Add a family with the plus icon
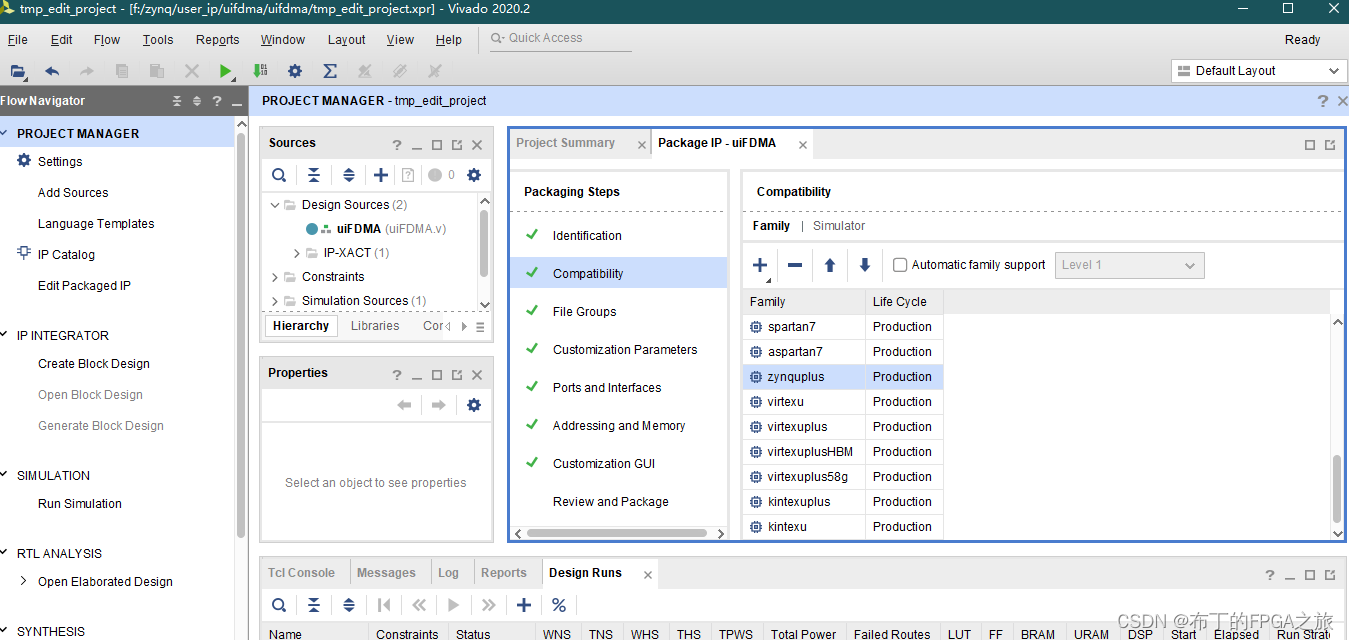This screenshot has height=640, width=1349. pos(760,265)
